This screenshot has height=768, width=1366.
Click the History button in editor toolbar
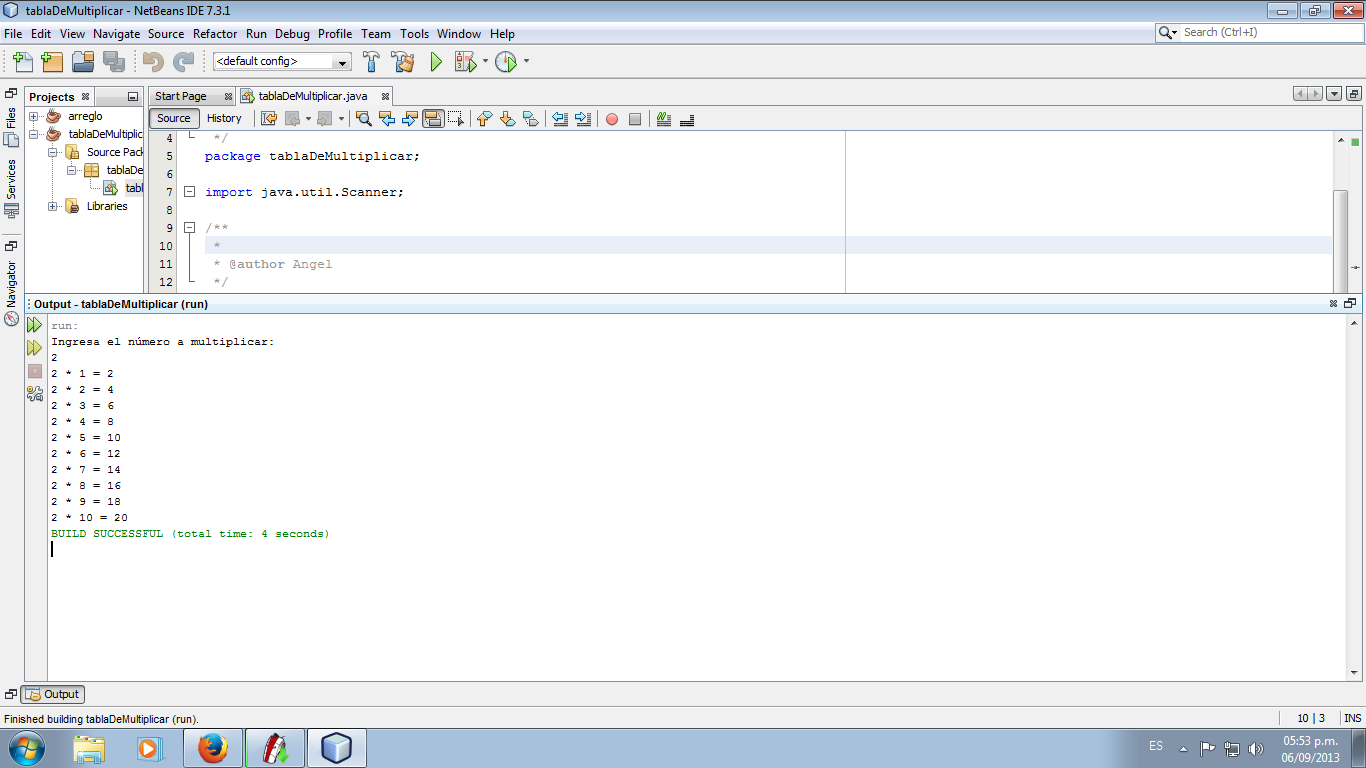[224, 118]
